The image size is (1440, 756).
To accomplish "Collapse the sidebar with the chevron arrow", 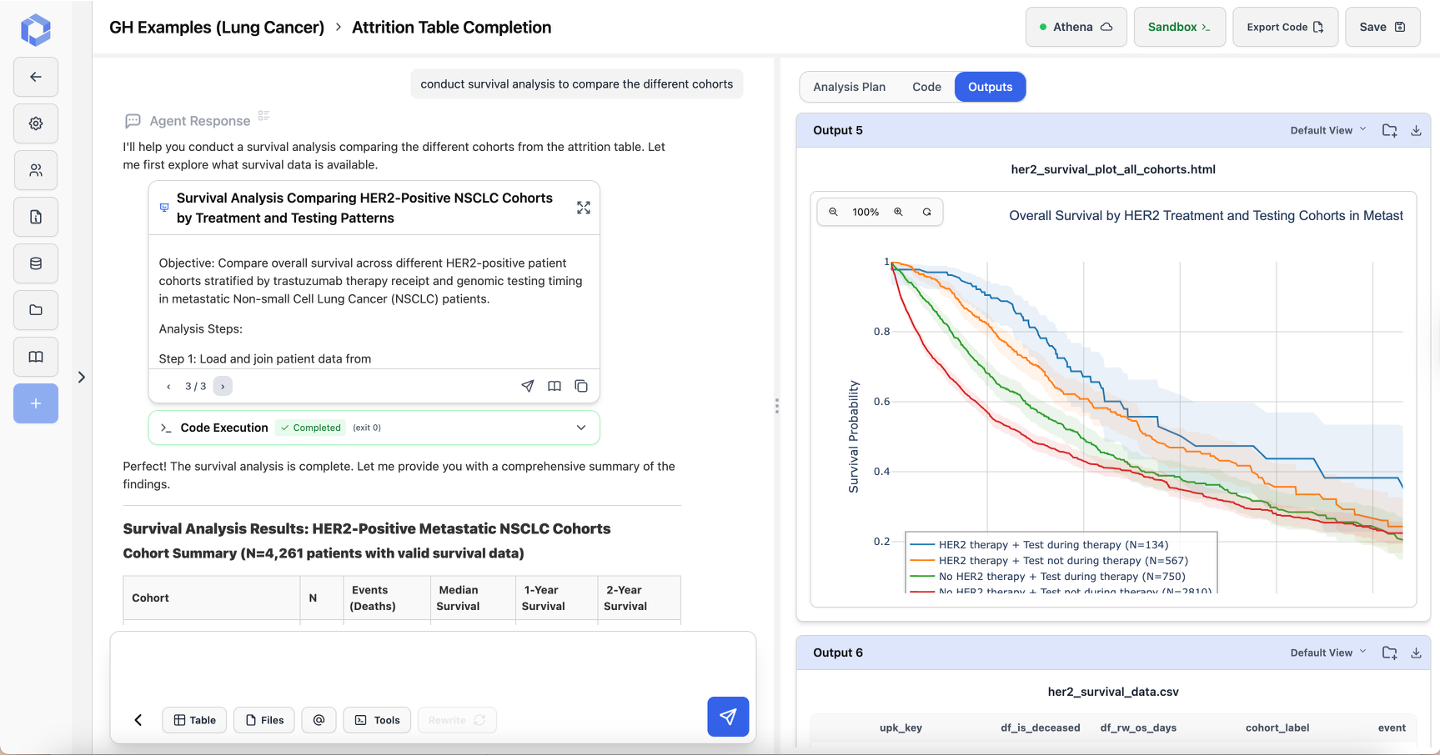I will [81, 377].
